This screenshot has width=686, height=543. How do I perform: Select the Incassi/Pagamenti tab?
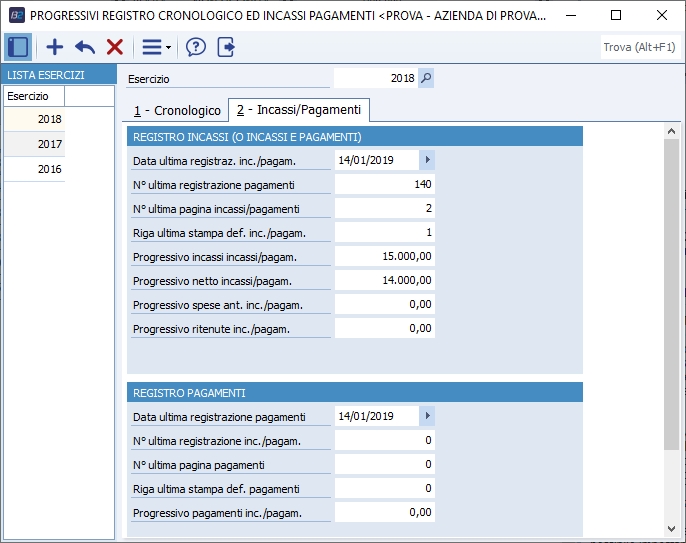click(x=299, y=110)
